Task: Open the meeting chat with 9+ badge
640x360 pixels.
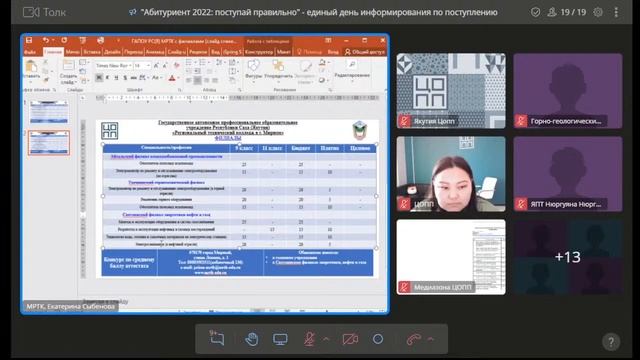Action: pos(217,338)
